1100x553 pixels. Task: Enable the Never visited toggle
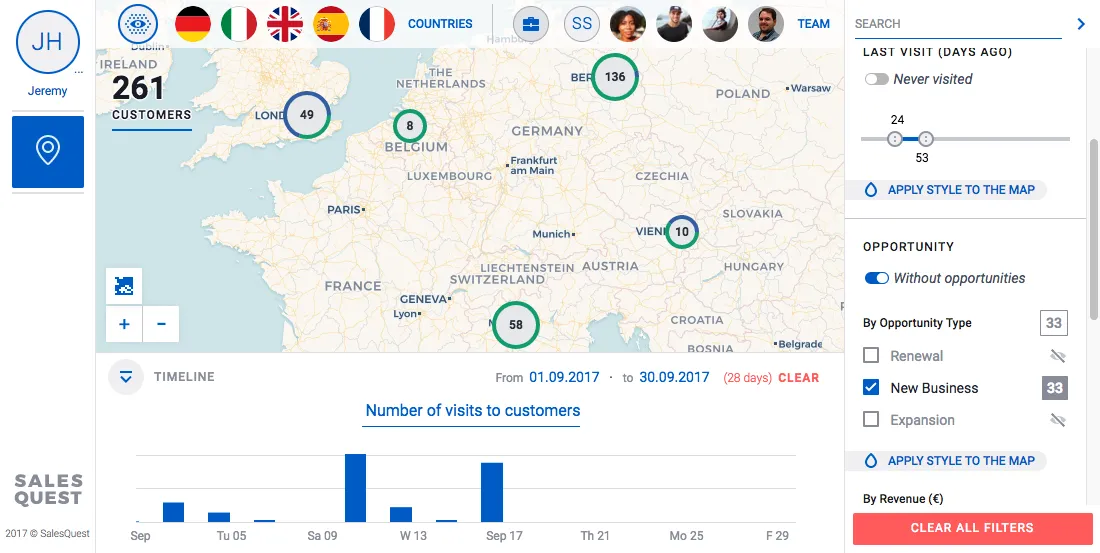click(x=877, y=79)
